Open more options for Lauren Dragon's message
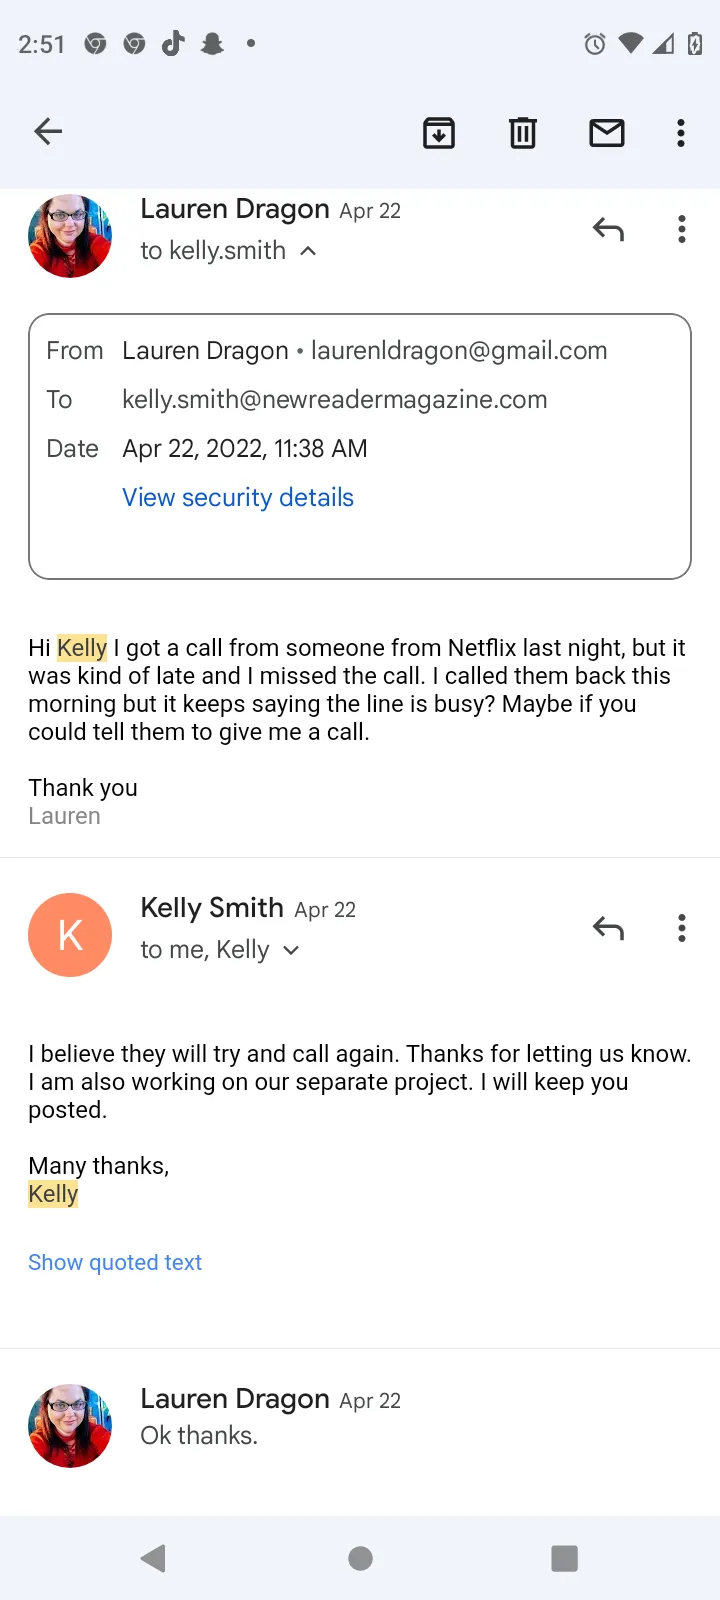 point(682,230)
